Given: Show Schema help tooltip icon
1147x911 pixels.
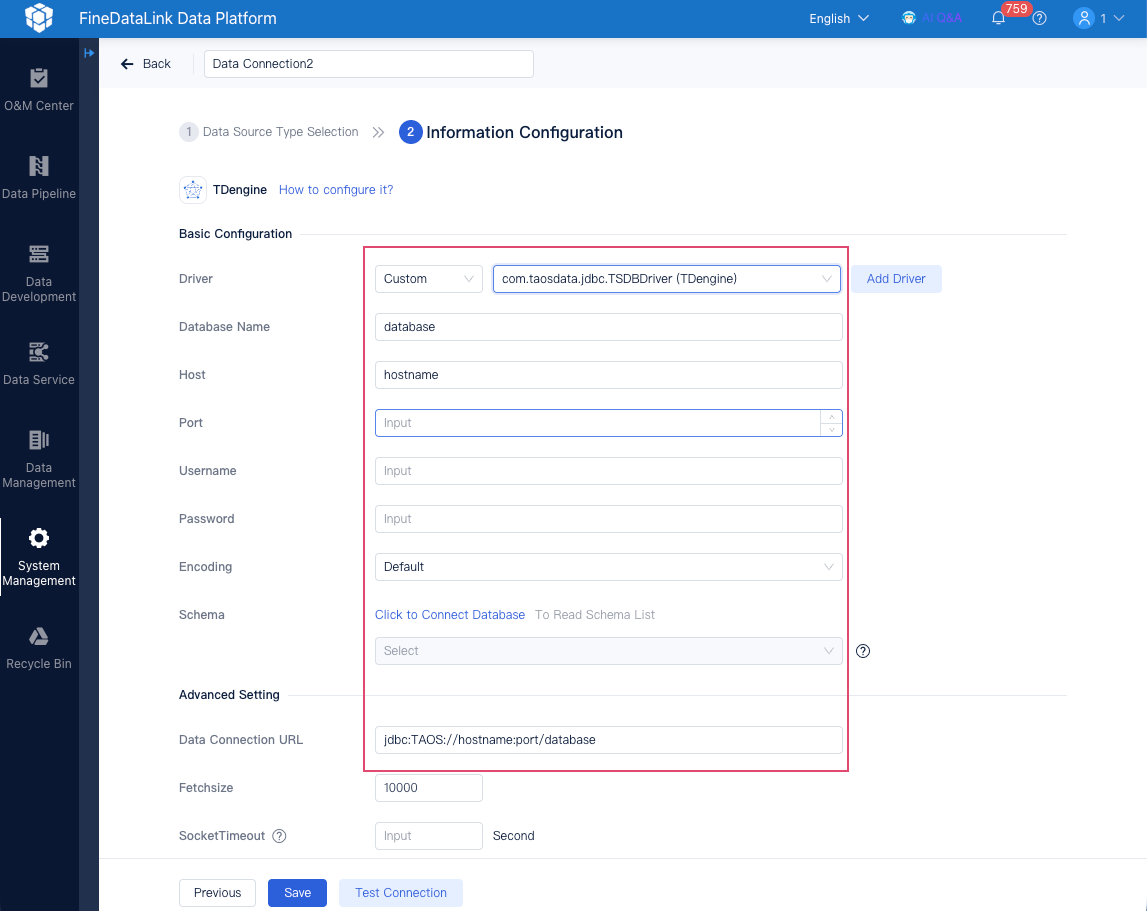Looking at the screenshot, I should click(863, 651).
